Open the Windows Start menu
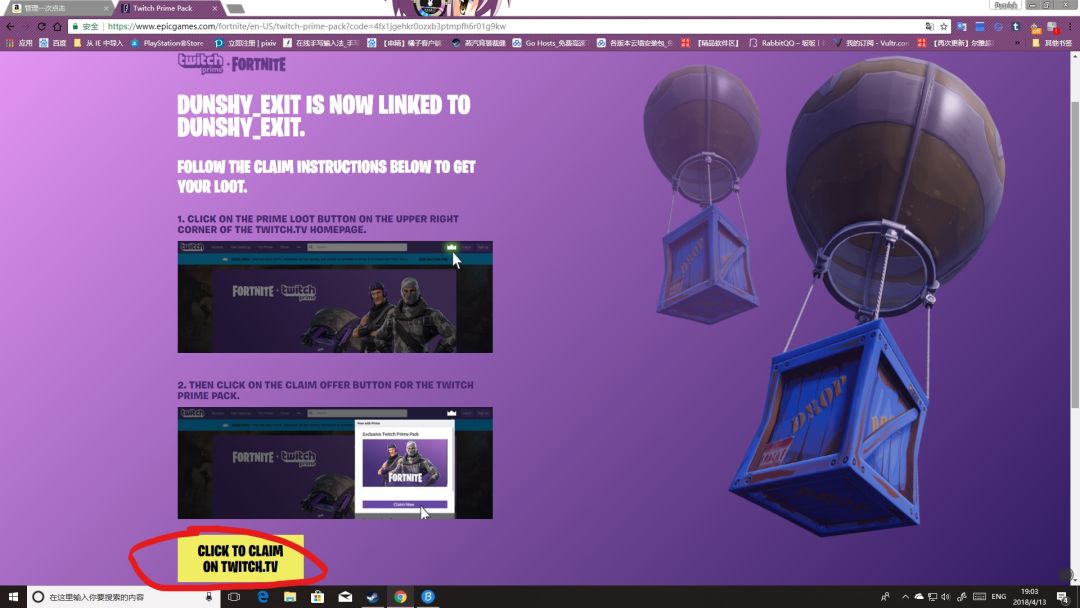The width and height of the screenshot is (1080, 608). [13, 596]
